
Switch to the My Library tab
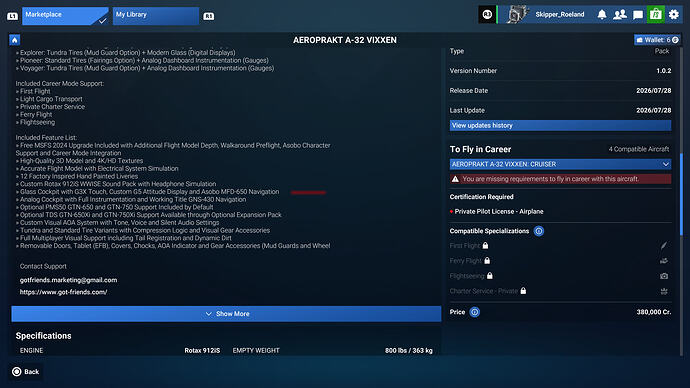[x=155, y=16]
